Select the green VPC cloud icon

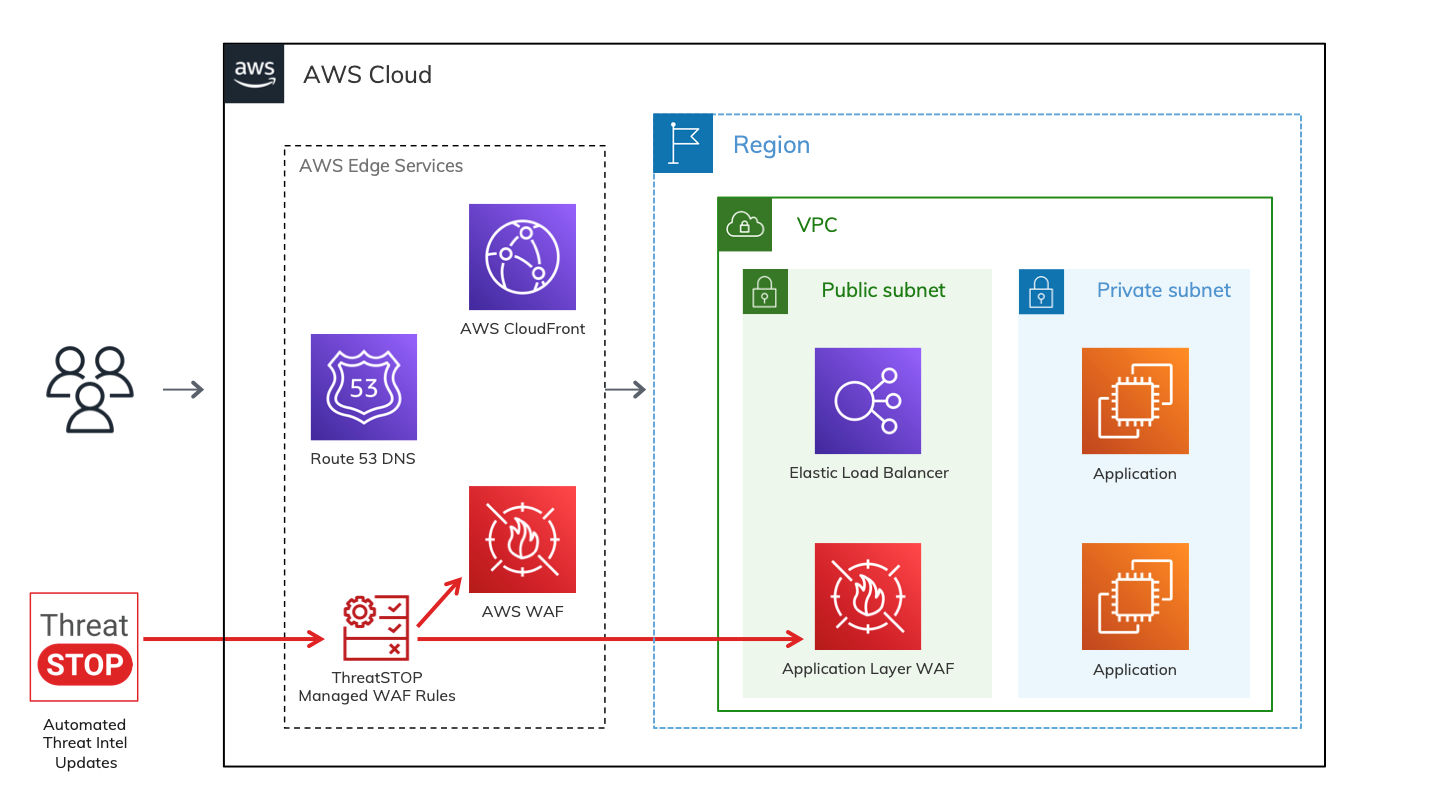pos(744,225)
